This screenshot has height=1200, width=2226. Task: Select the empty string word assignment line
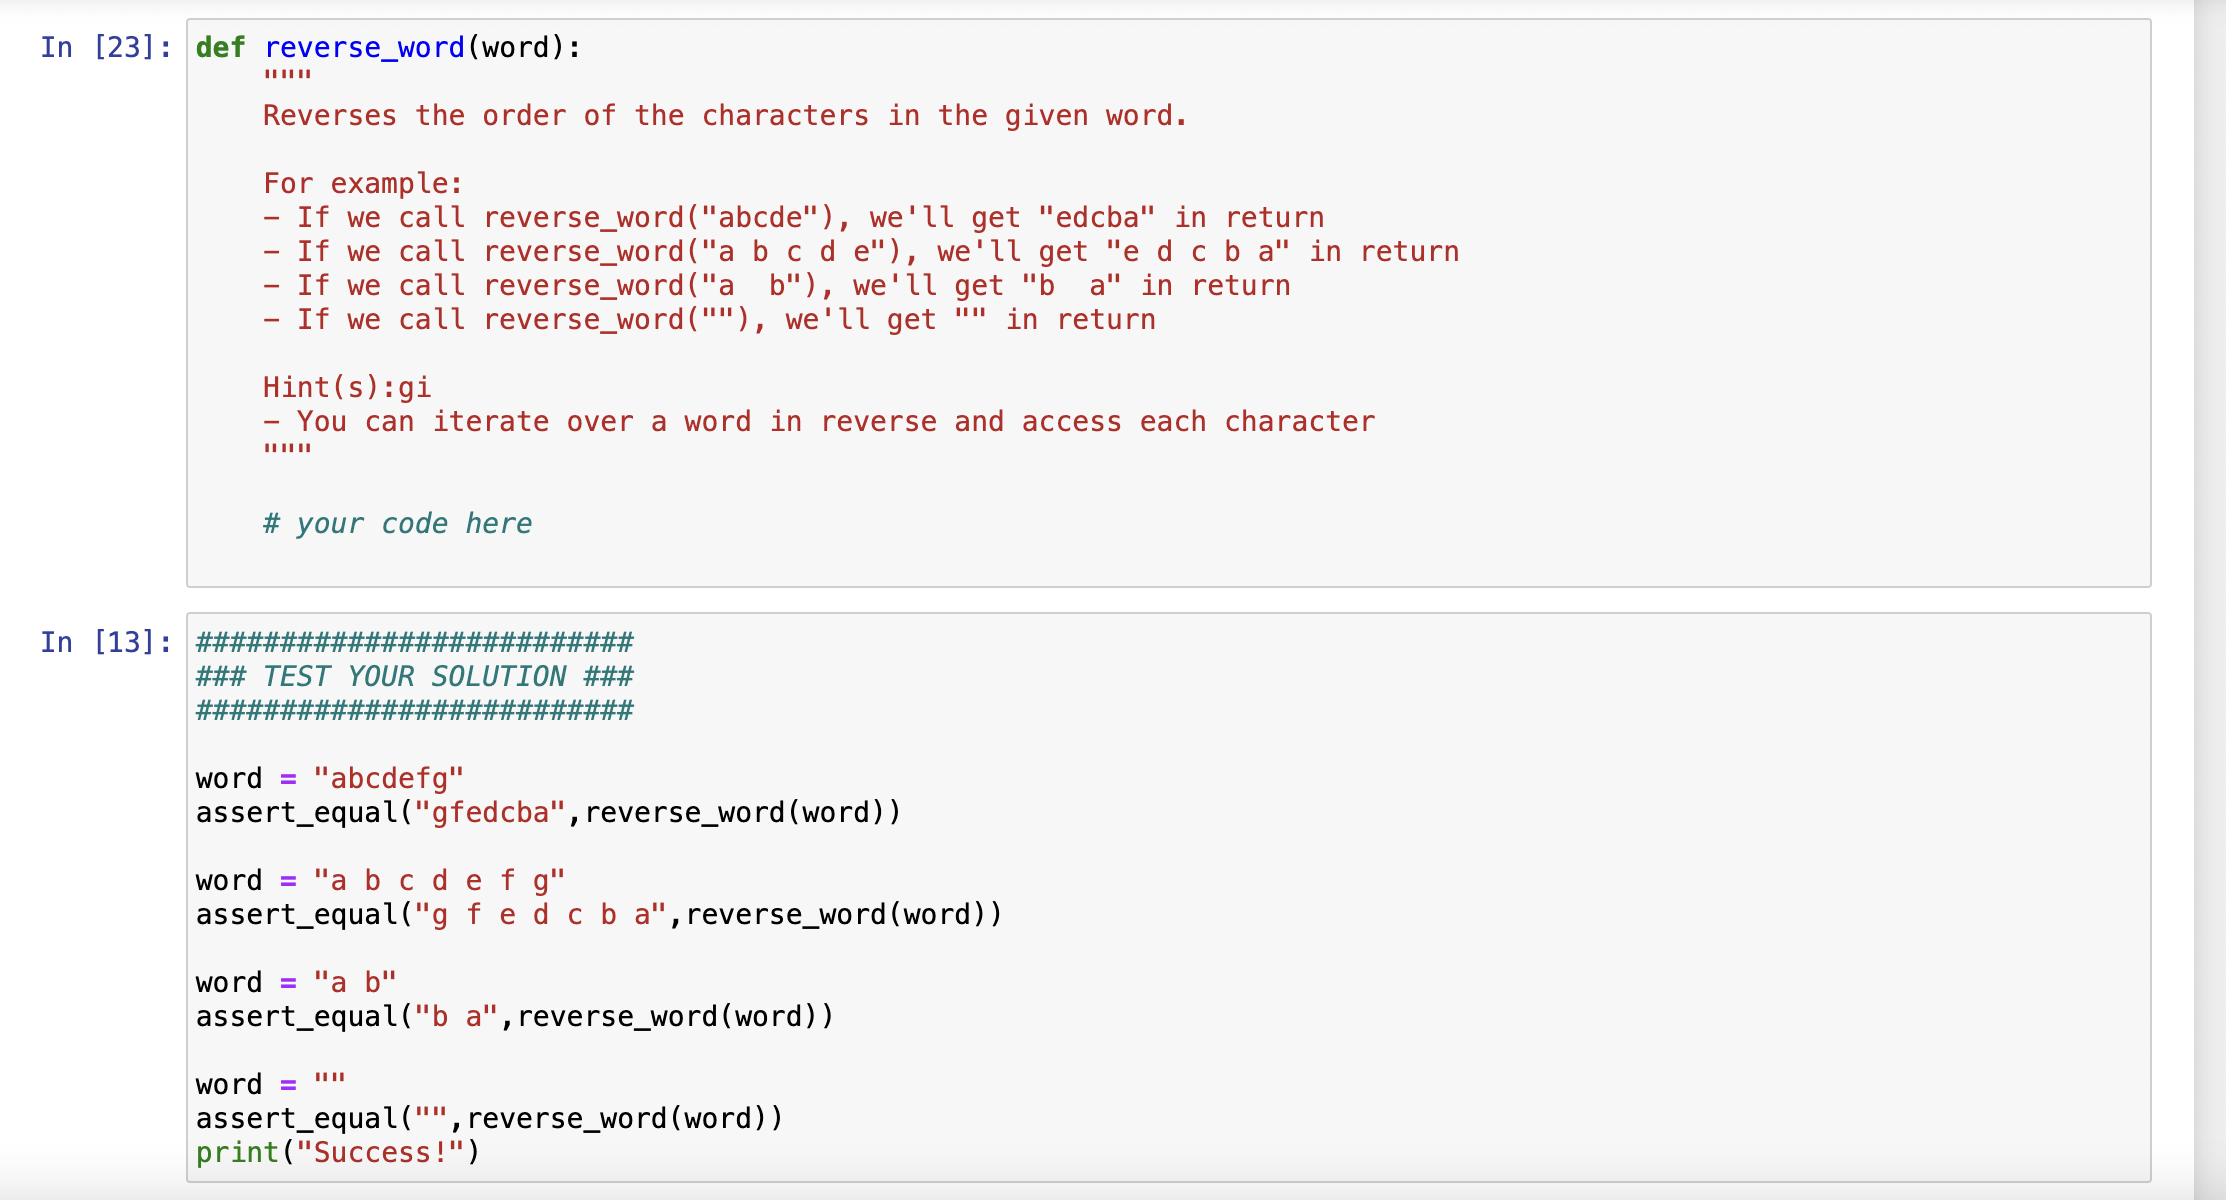[x=270, y=1083]
